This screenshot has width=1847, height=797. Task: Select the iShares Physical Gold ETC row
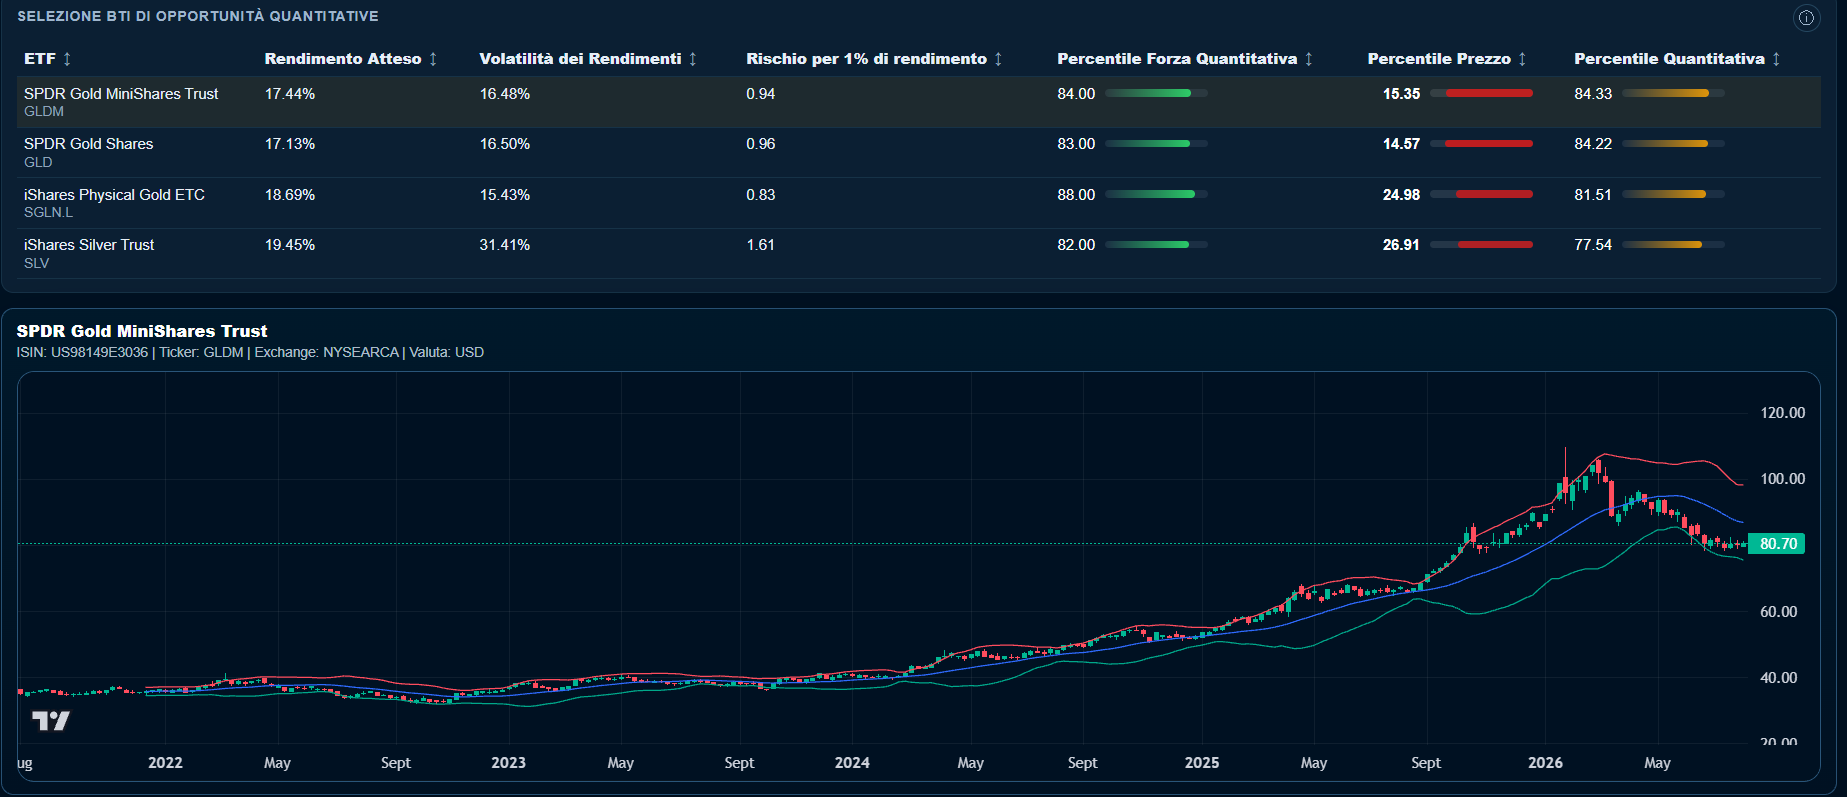pos(919,203)
